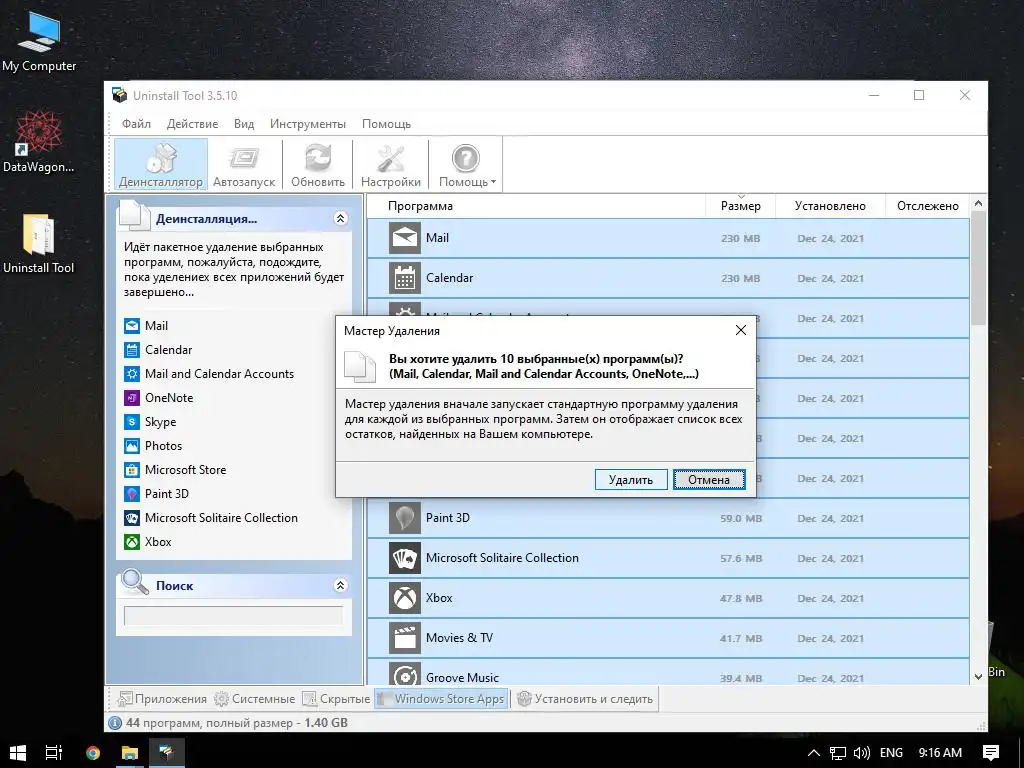Launch Chrome from the taskbar
1024x768 pixels.
coord(93,752)
